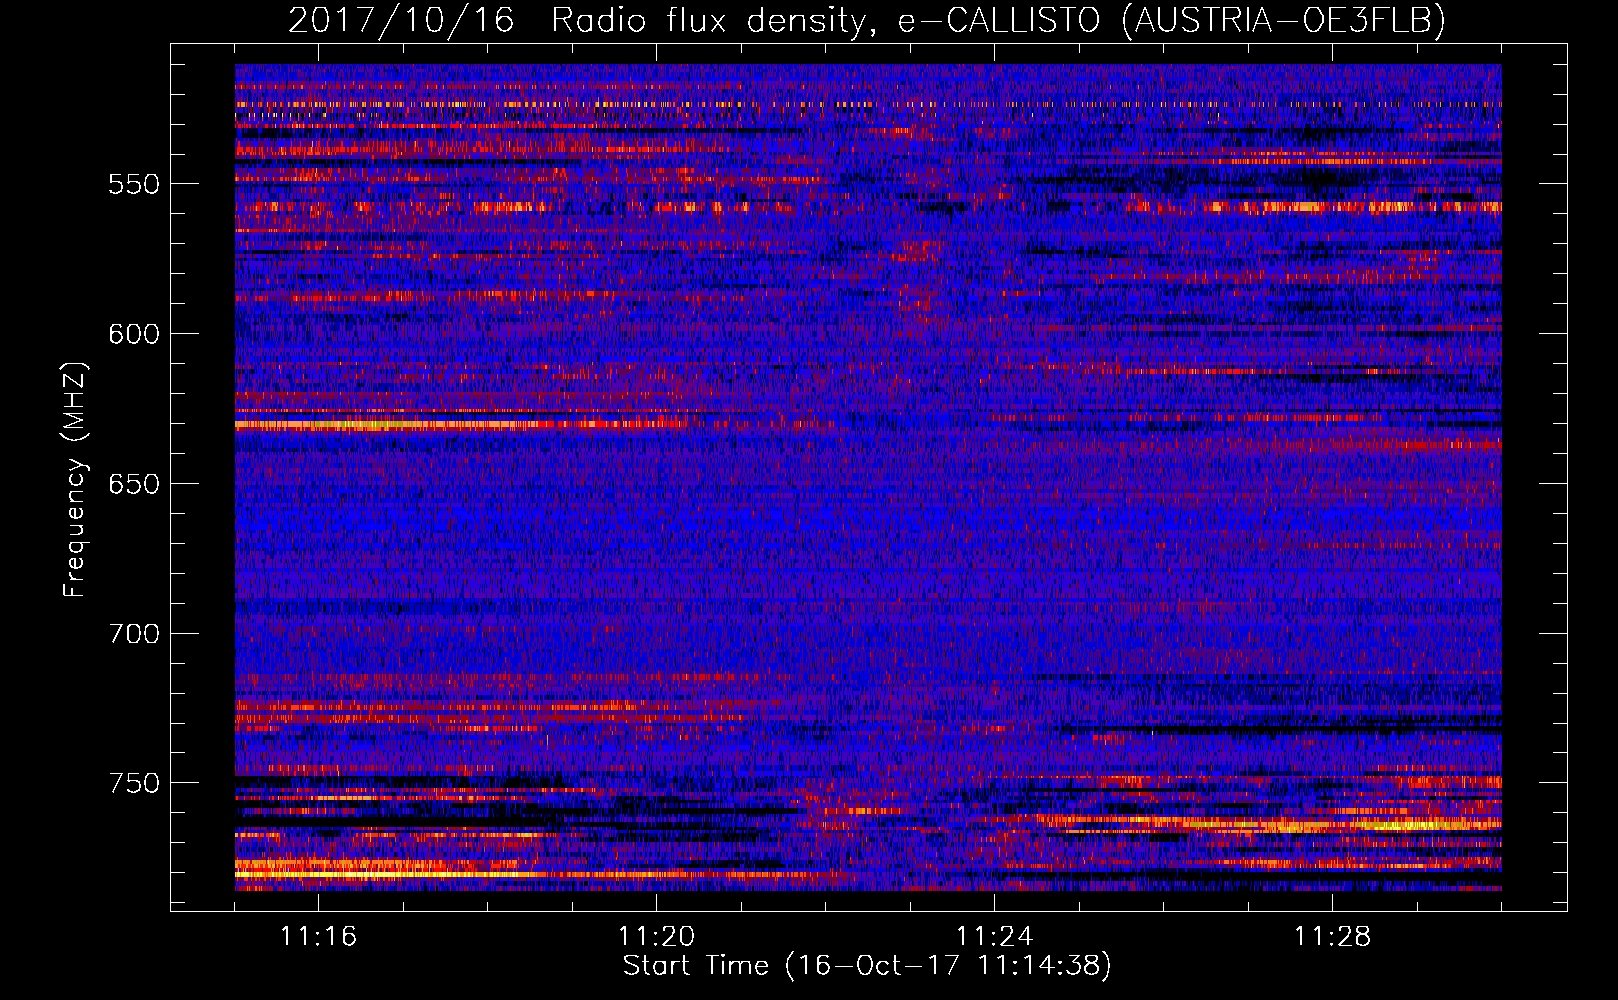Click the 11:20 time tick label
1618x1000 pixels.
click(x=656, y=937)
